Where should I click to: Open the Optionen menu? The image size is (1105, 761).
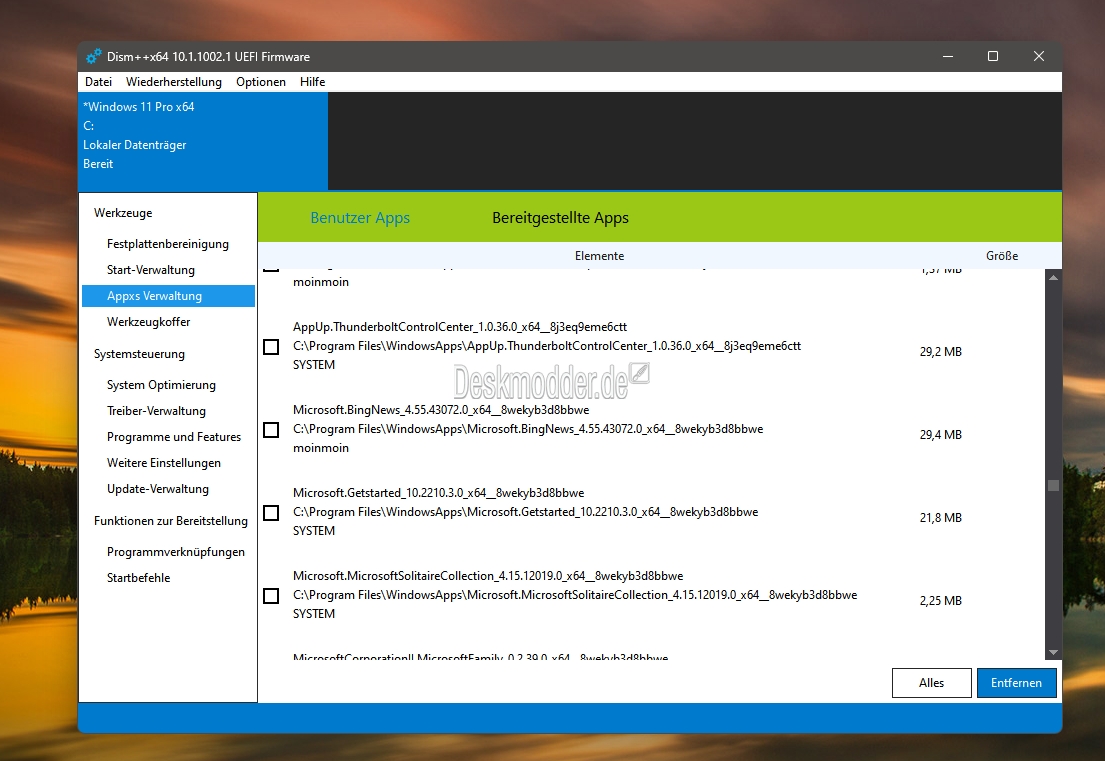pyautogui.click(x=261, y=82)
